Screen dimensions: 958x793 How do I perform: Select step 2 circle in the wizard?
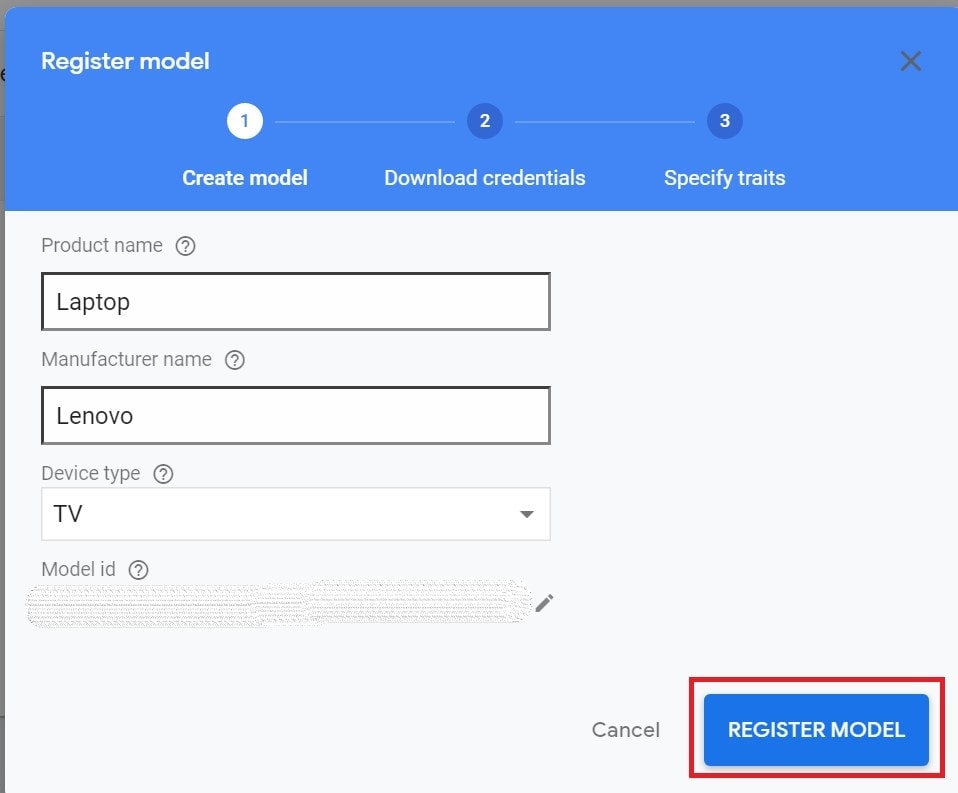click(x=484, y=121)
